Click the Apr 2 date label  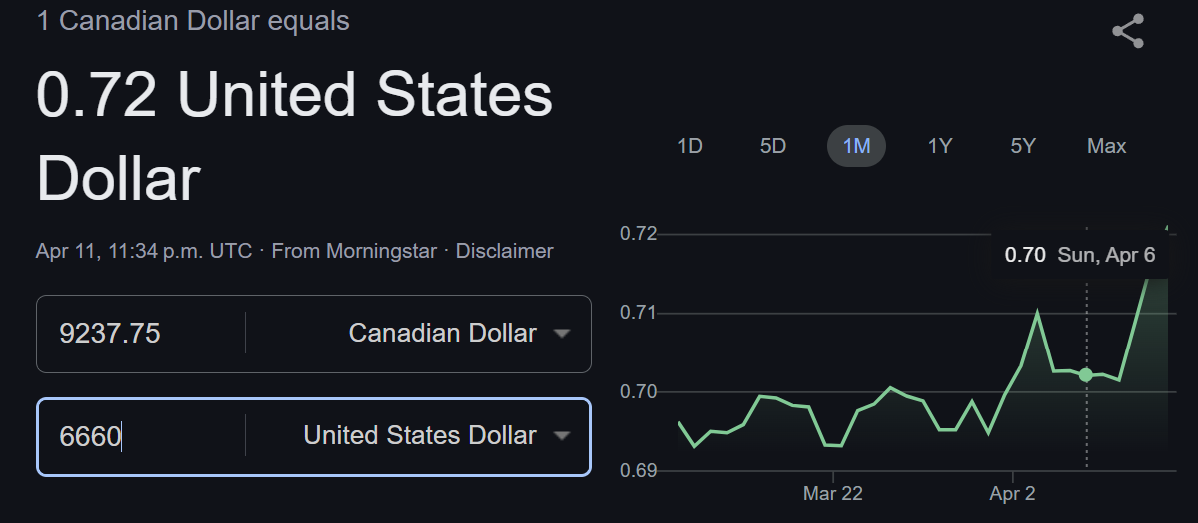coord(1012,493)
